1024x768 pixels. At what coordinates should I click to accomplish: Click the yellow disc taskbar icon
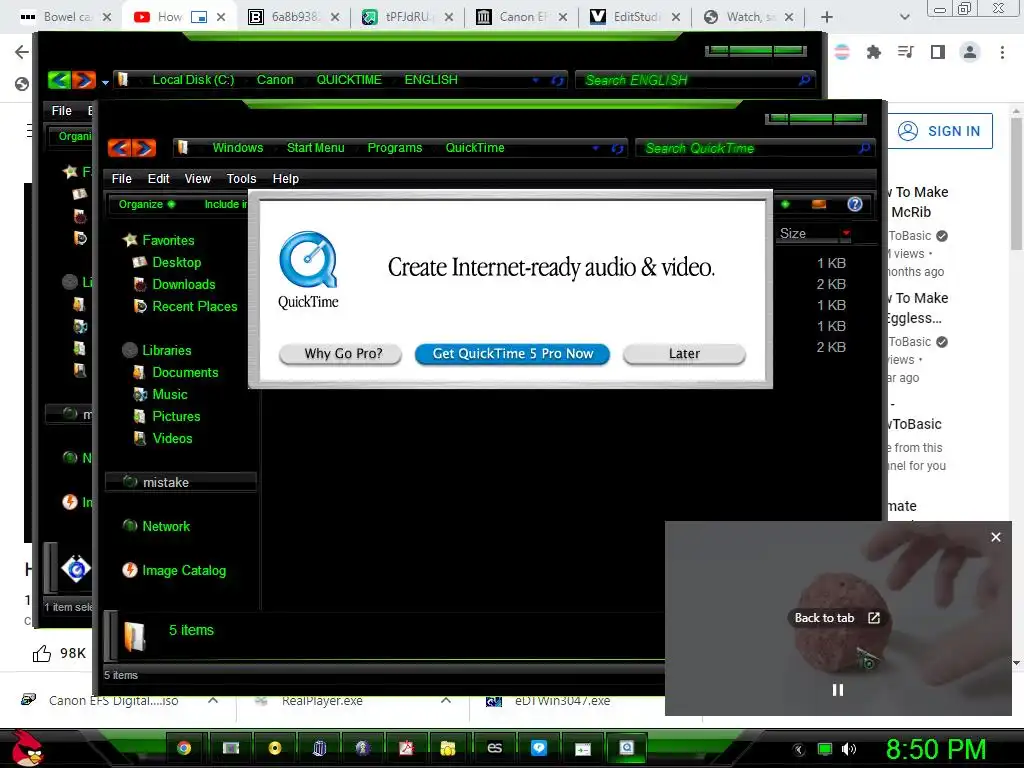click(275, 748)
